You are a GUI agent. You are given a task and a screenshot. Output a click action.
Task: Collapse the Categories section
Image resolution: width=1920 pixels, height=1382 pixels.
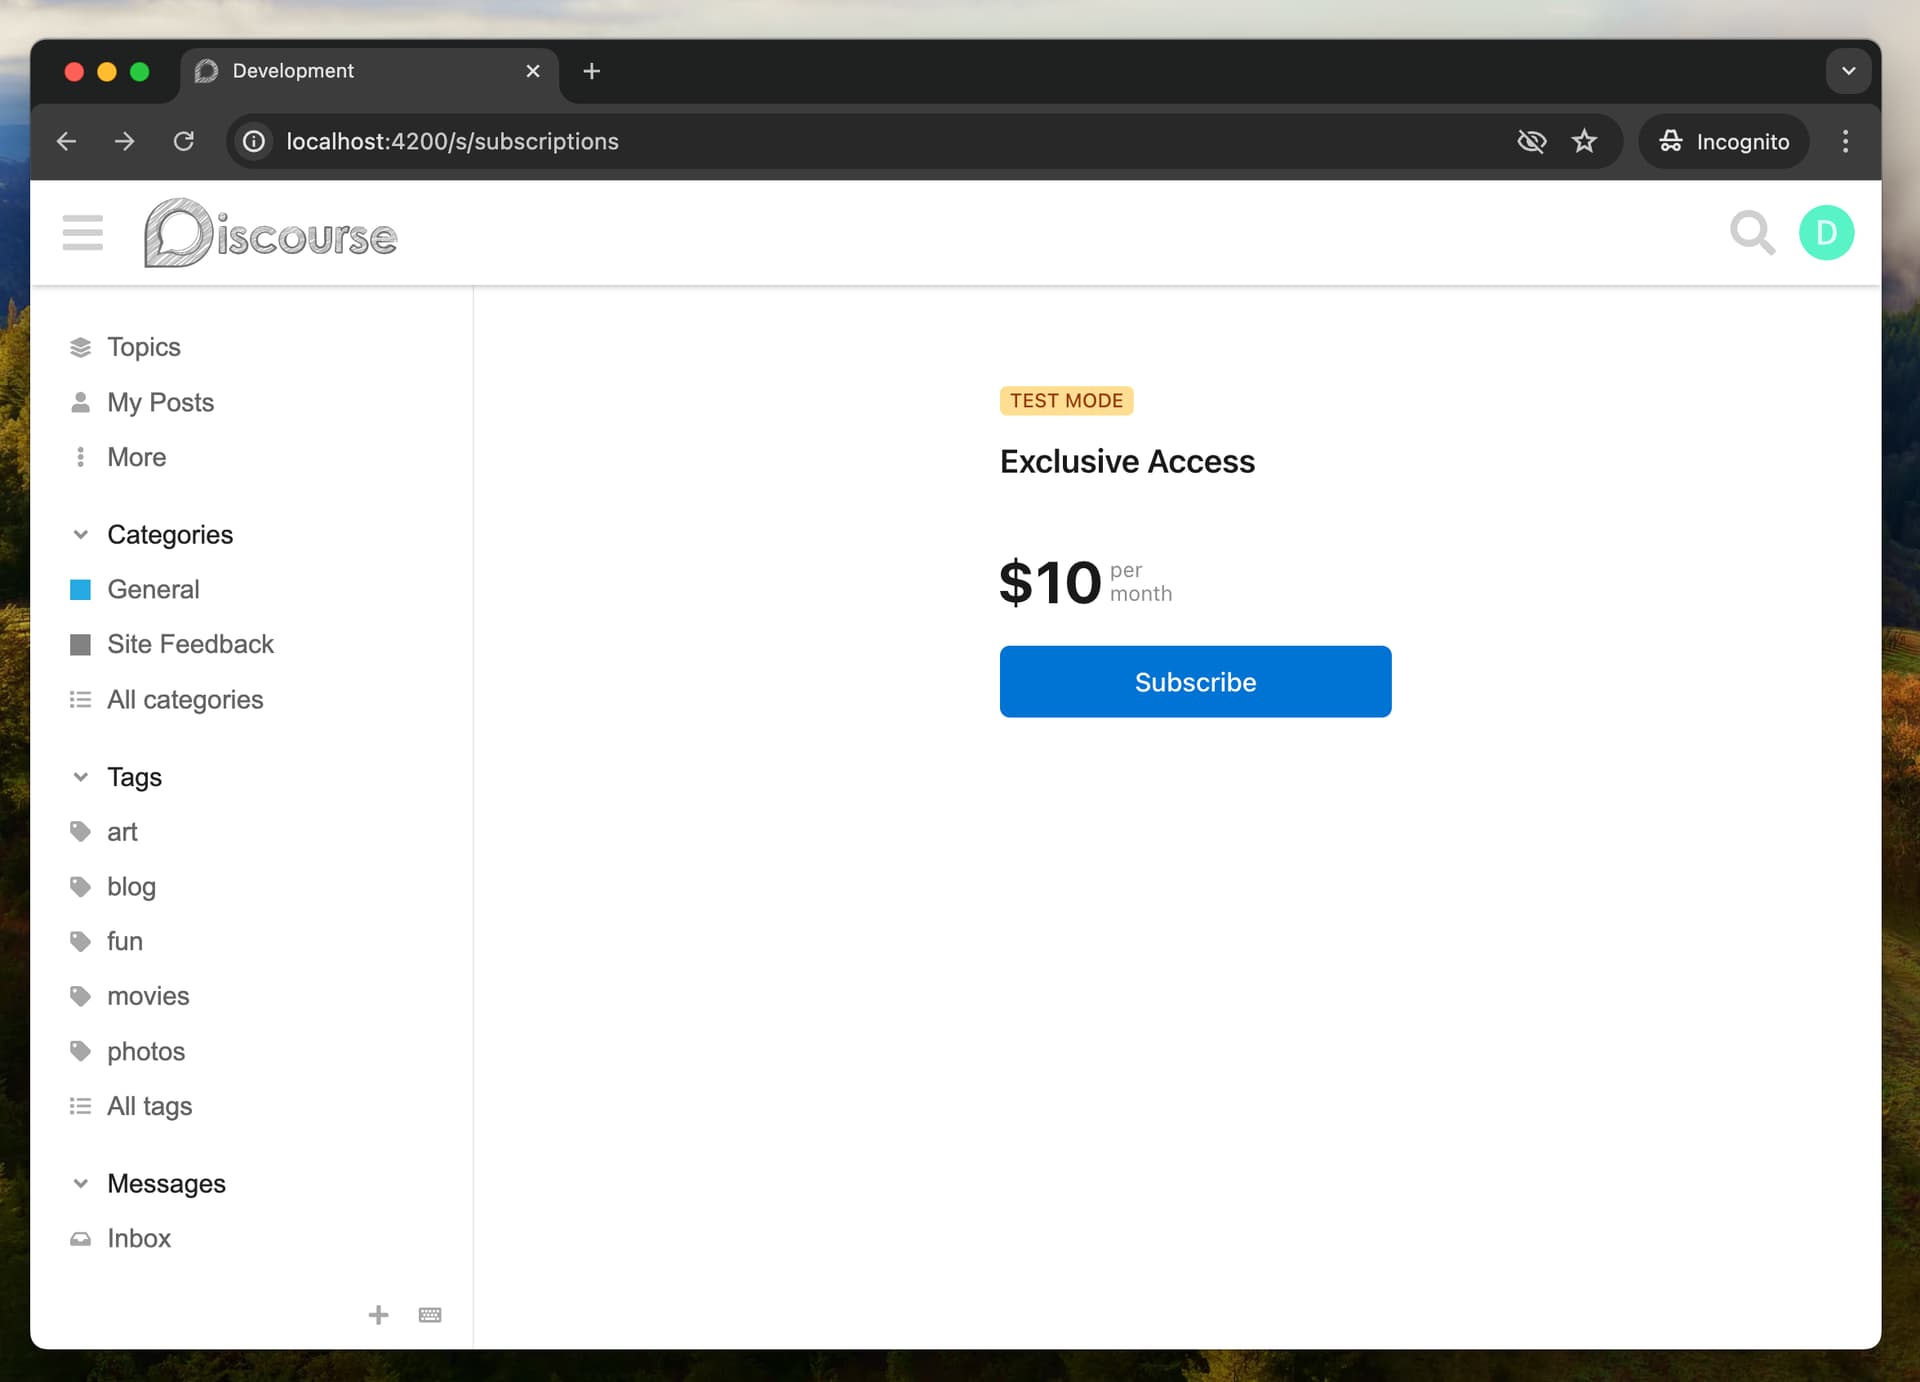click(x=81, y=535)
